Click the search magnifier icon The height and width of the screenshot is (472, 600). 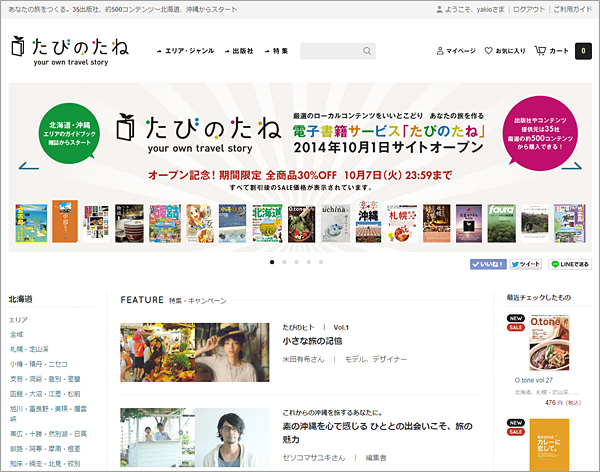tap(367, 51)
